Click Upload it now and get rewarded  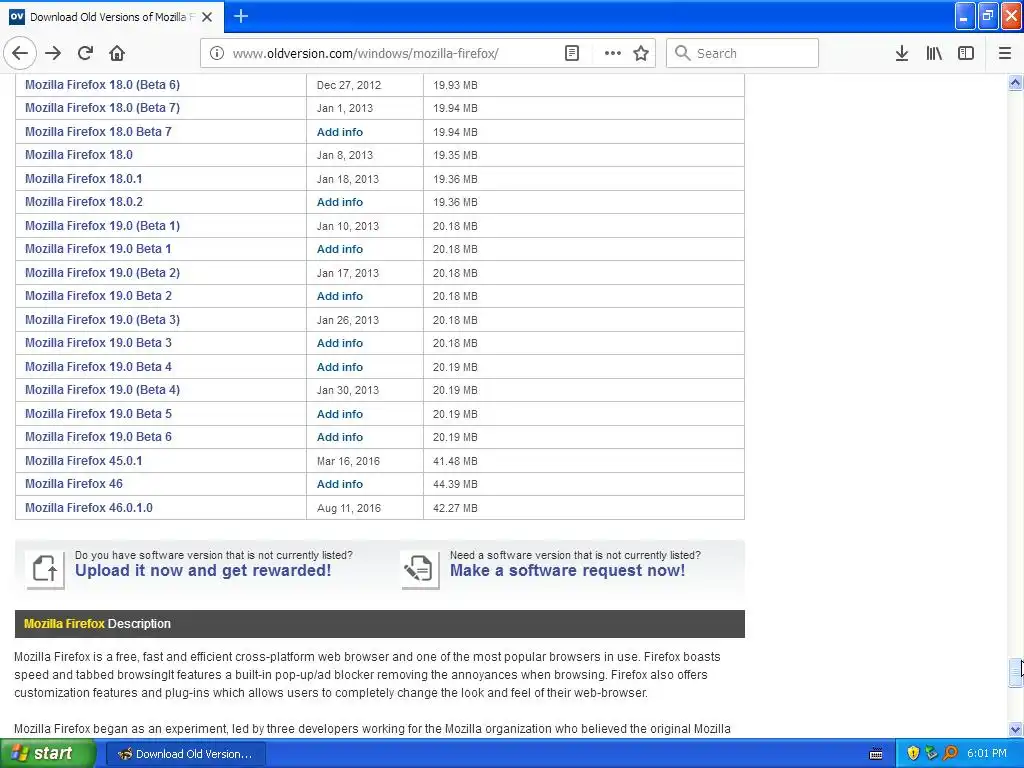point(203,571)
